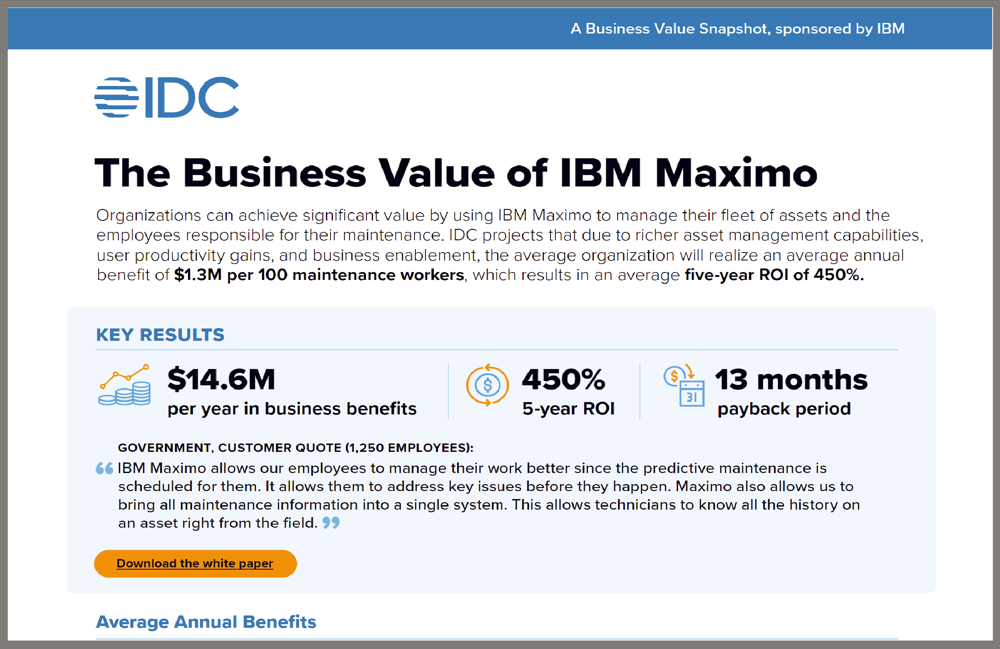Click the customer quote paragraph text
This screenshot has width=1000, height=649.
(x=489, y=495)
